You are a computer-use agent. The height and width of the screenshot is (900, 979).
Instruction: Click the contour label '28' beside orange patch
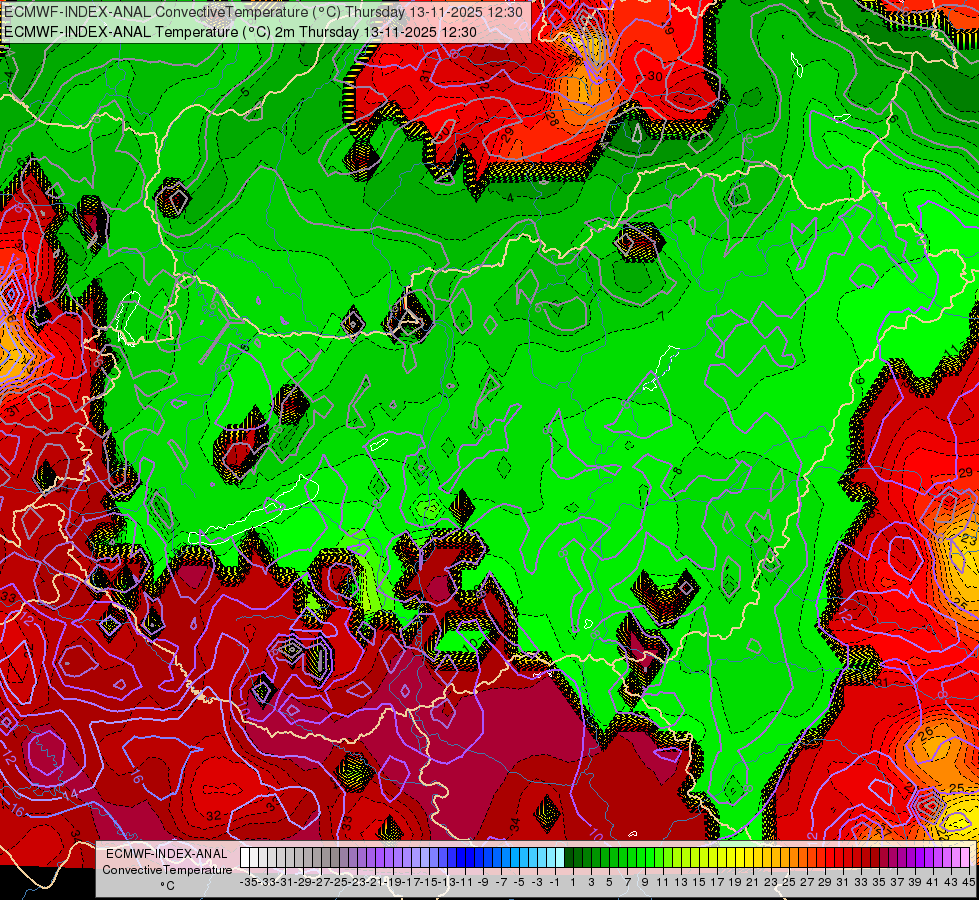552,119
